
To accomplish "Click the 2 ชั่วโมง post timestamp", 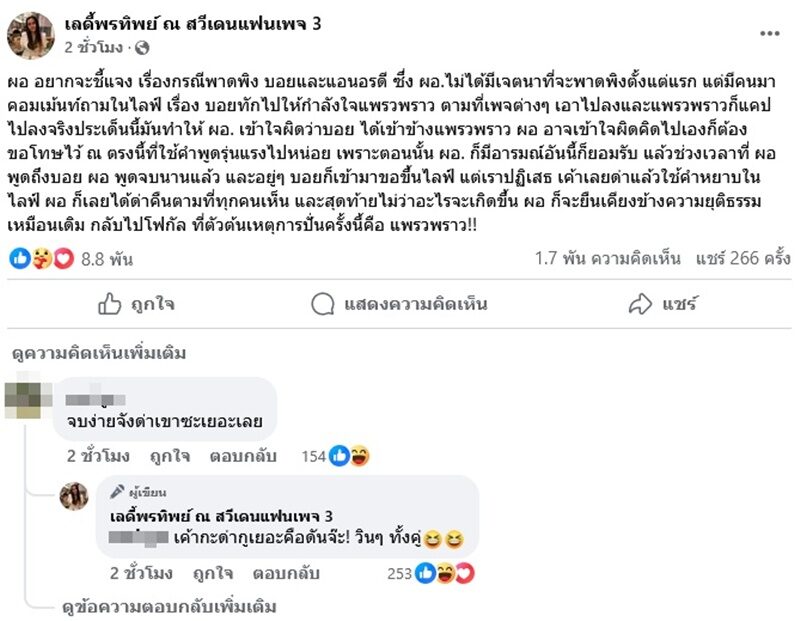I will pyautogui.click(x=94, y=47).
